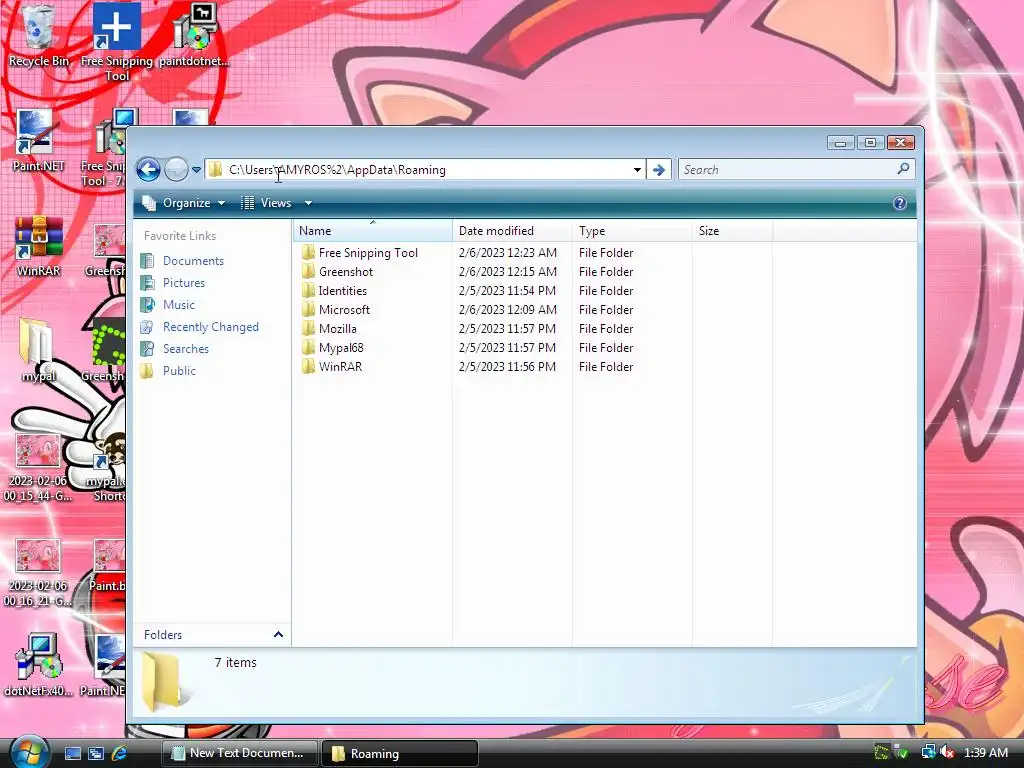
Task: Click the Roaming taskbar button
Action: pyautogui.click(x=400, y=753)
